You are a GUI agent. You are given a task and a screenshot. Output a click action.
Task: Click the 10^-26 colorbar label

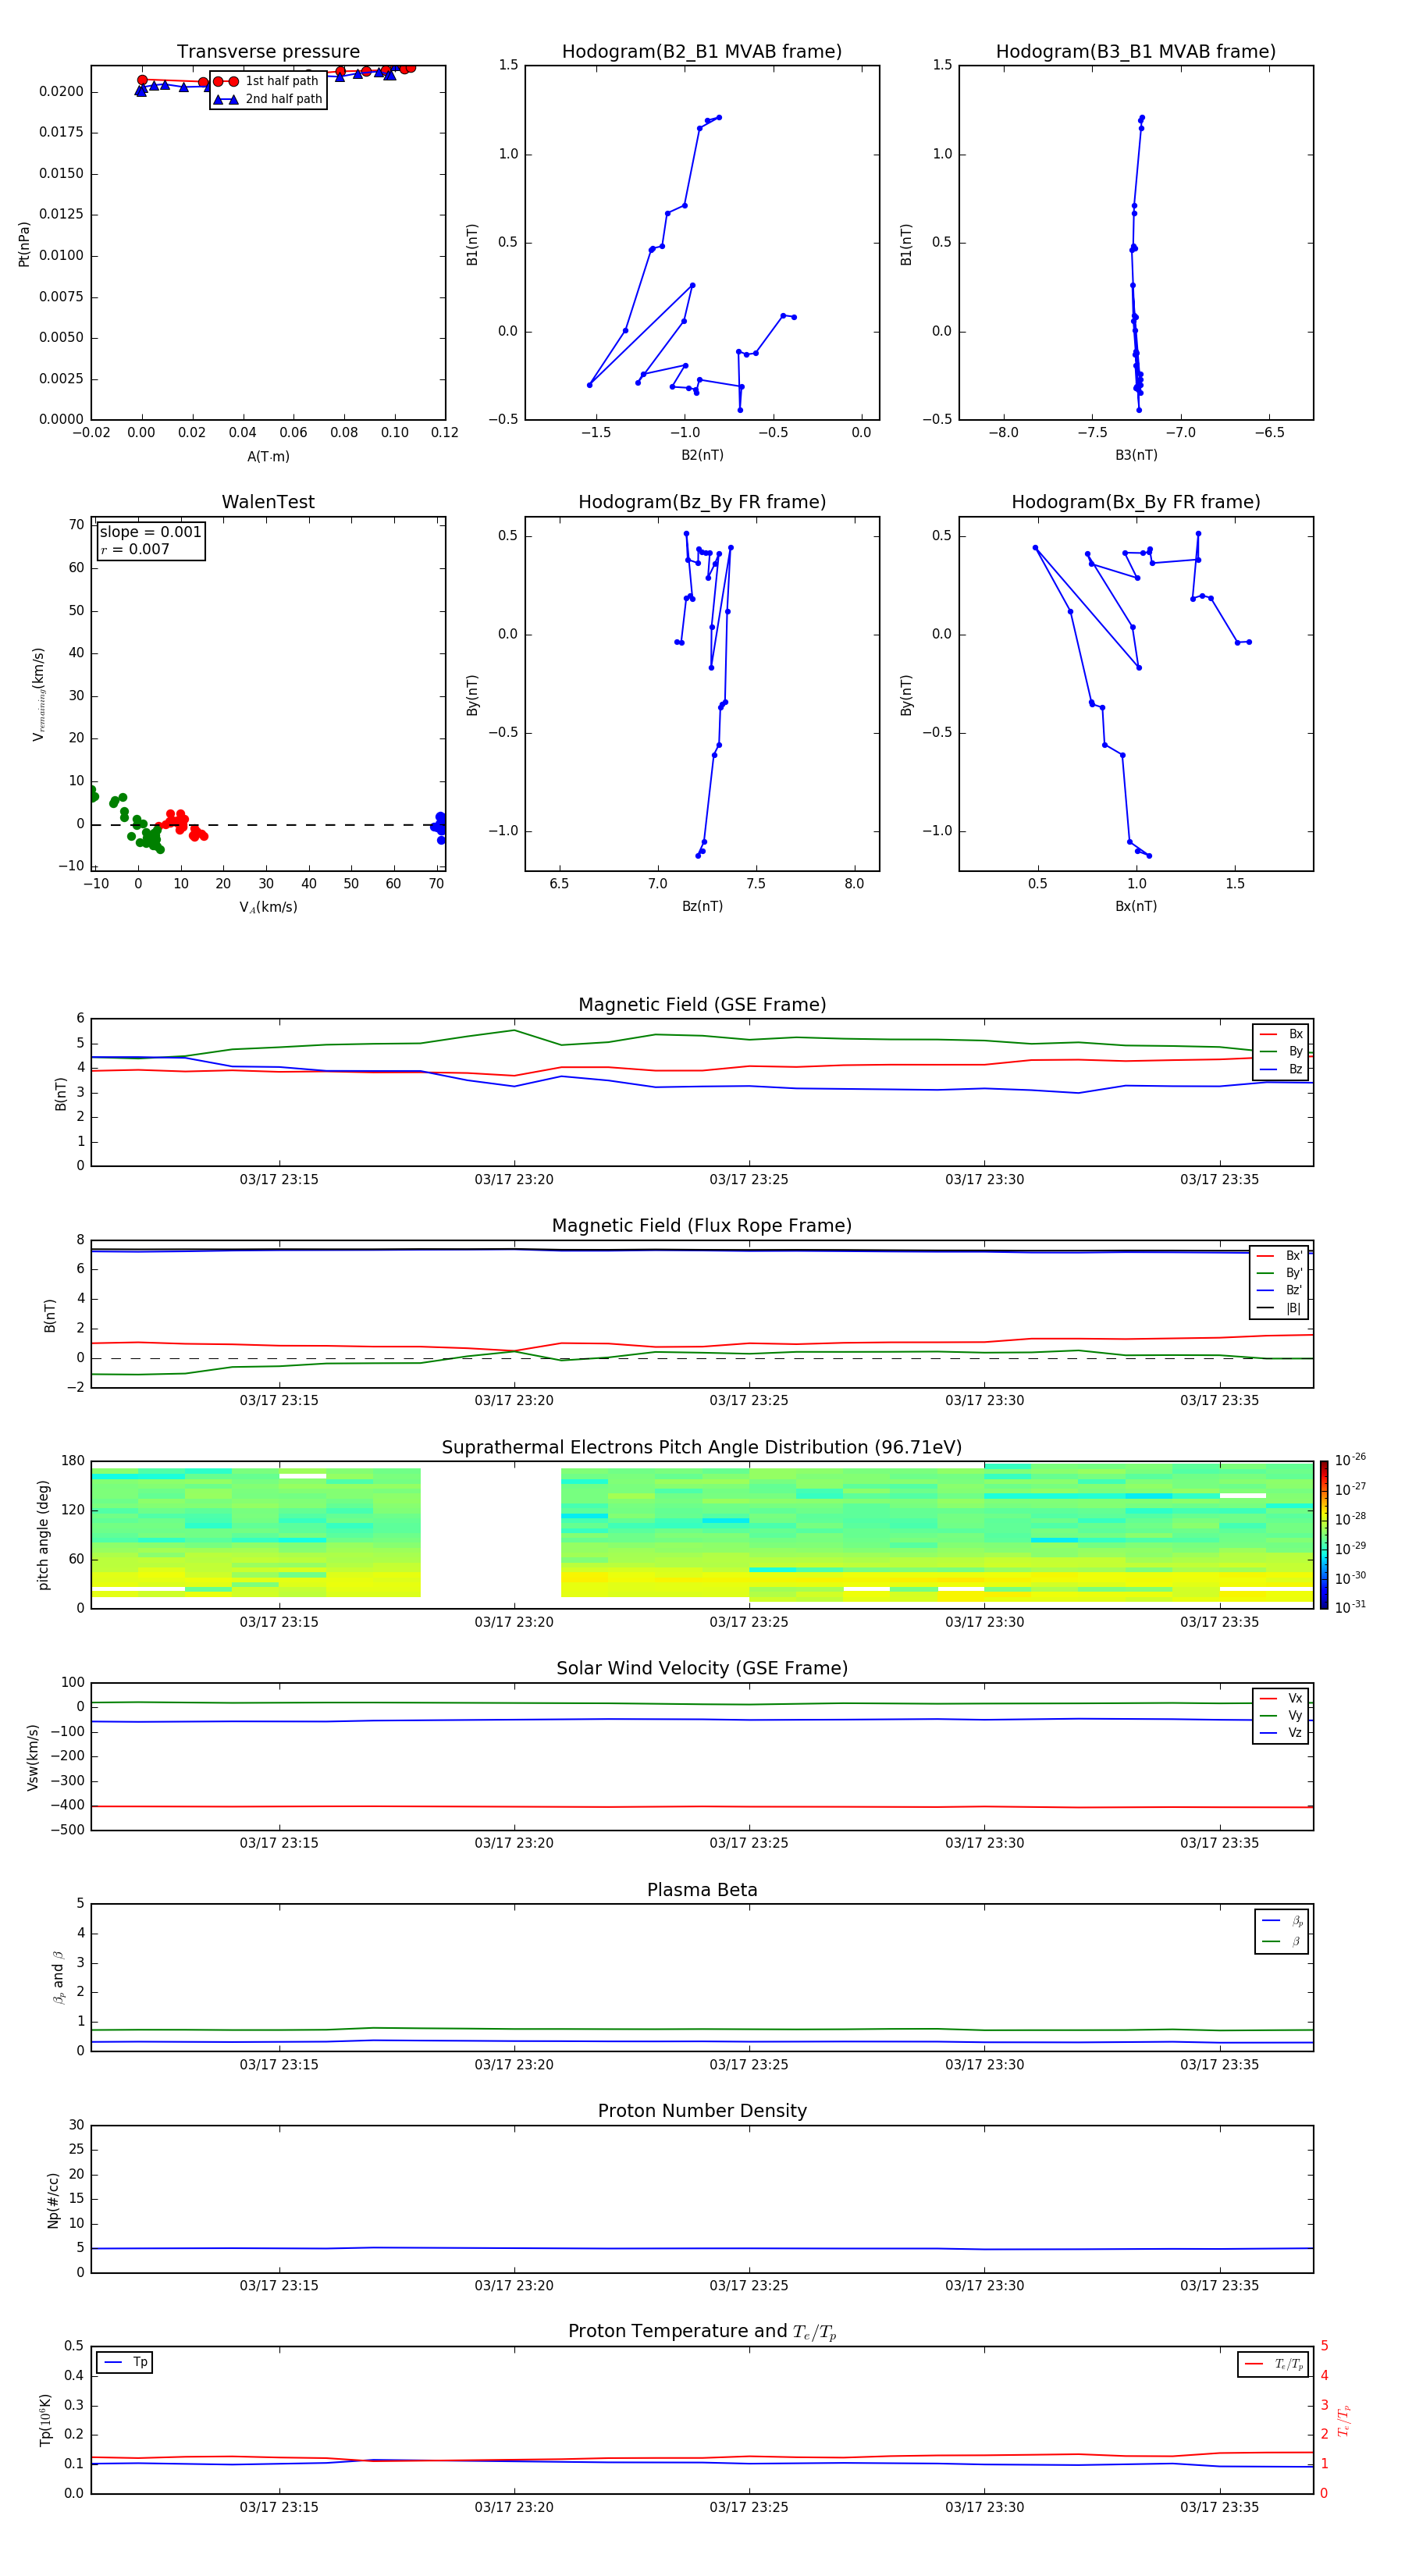tap(1350, 1460)
